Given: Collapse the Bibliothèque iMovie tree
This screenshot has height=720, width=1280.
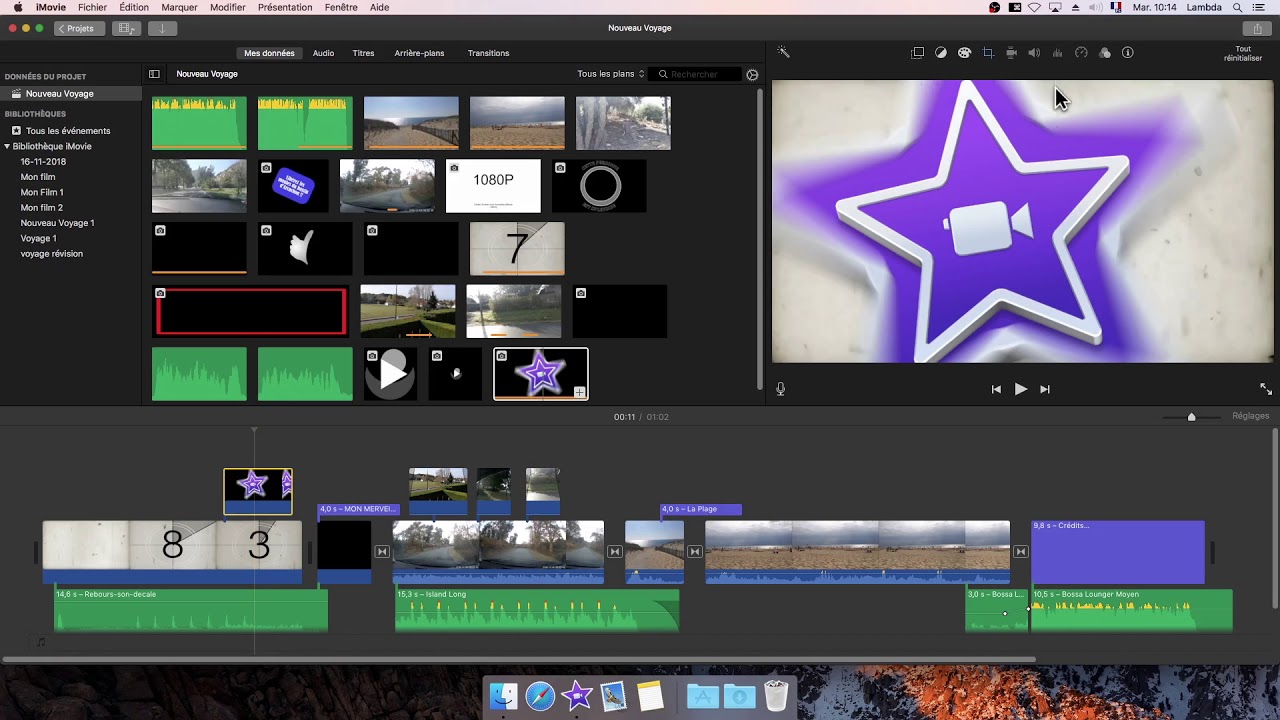Looking at the screenshot, I should pos(7,146).
